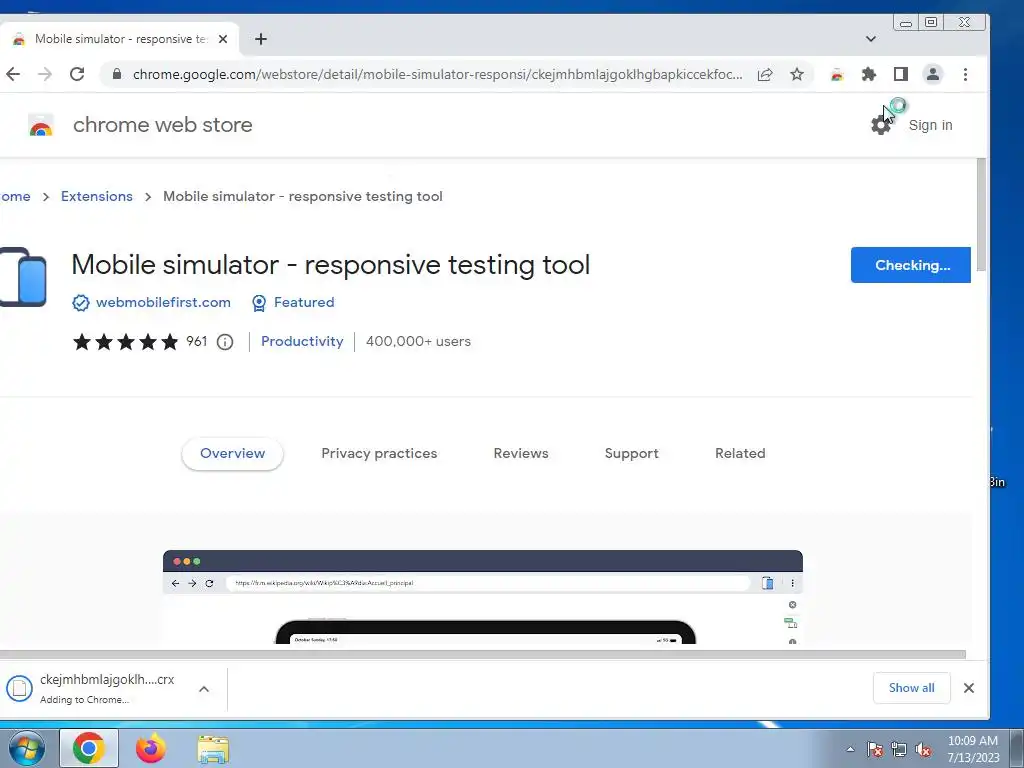Click the extension screenshot preview
Screen dimensions: 1024x768
[483, 597]
